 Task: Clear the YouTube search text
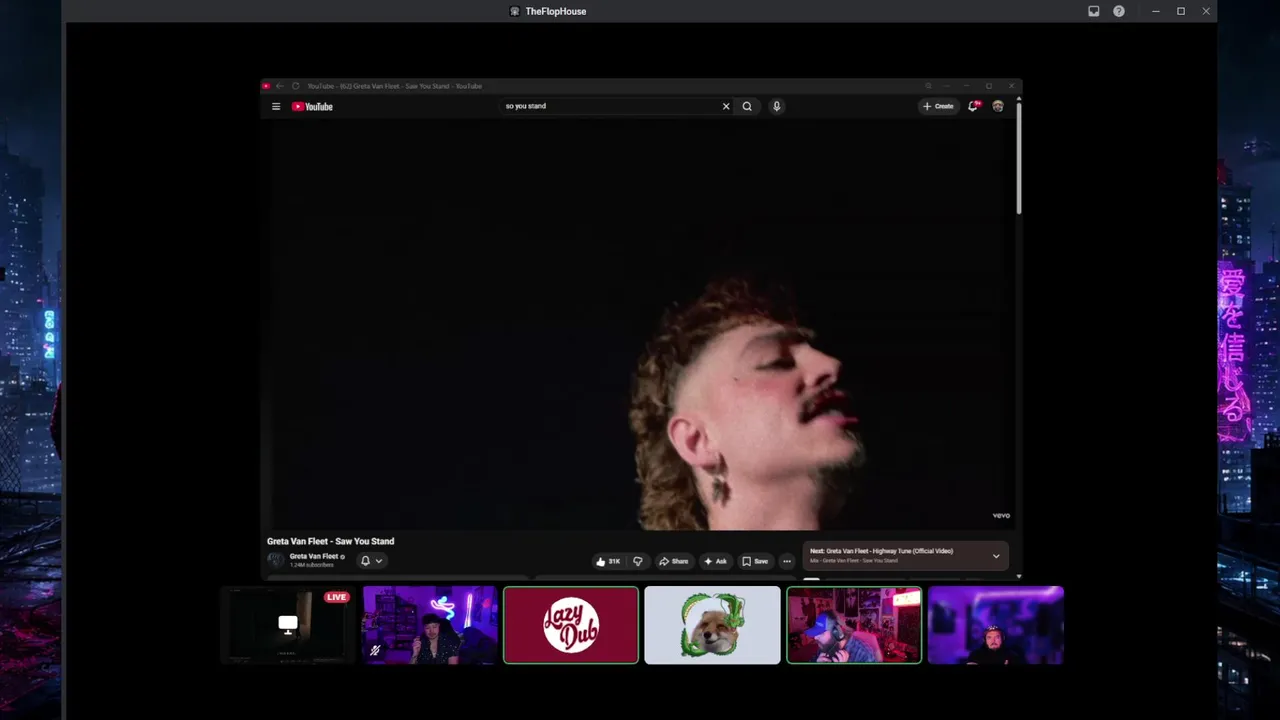pyautogui.click(x=726, y=106)
